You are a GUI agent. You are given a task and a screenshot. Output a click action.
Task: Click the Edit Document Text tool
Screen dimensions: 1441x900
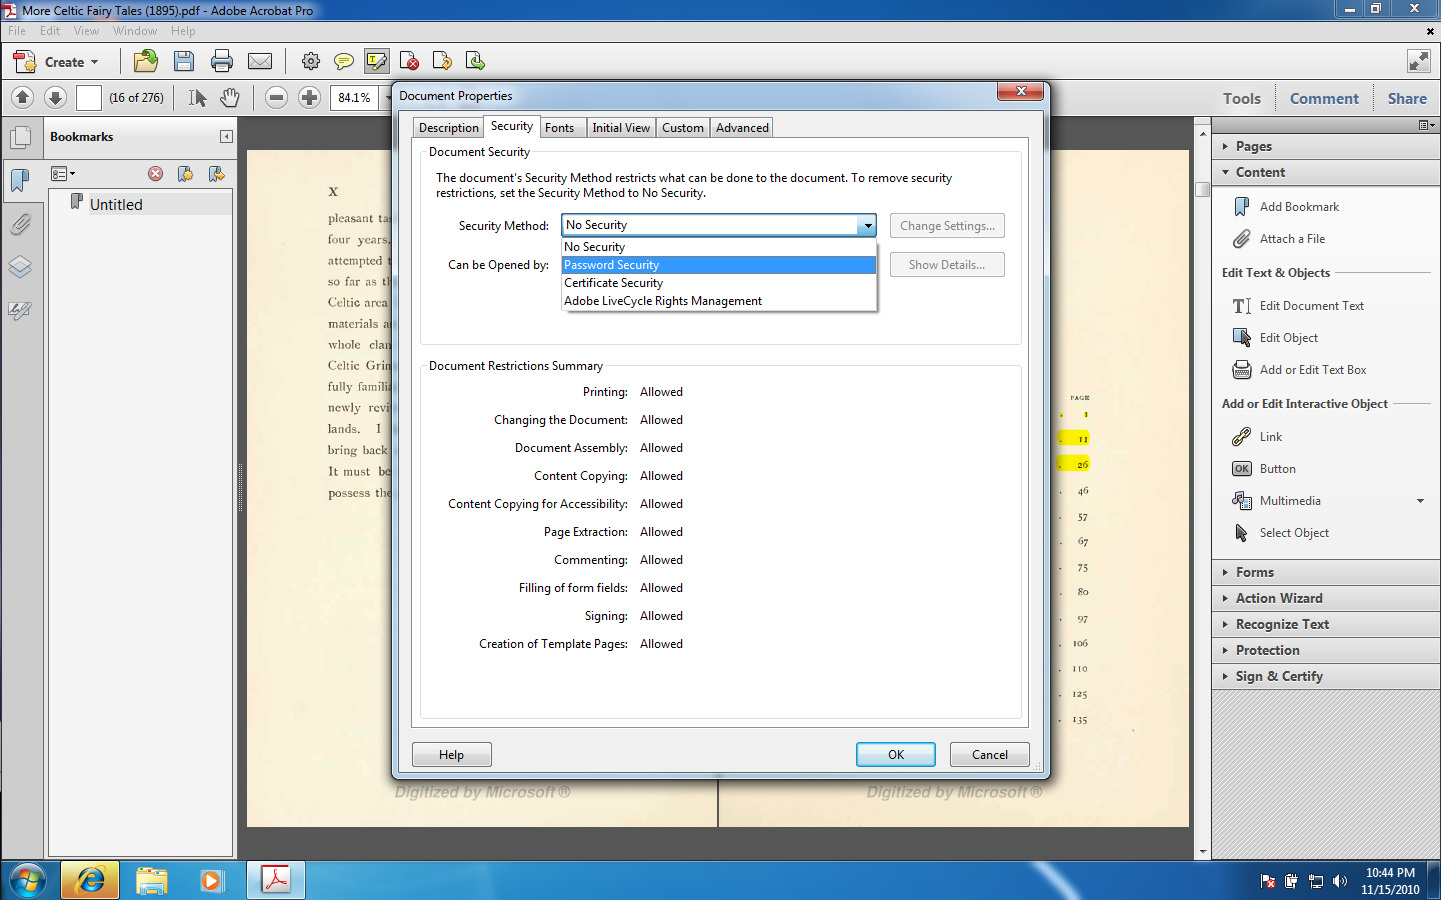click(1311, 306)
